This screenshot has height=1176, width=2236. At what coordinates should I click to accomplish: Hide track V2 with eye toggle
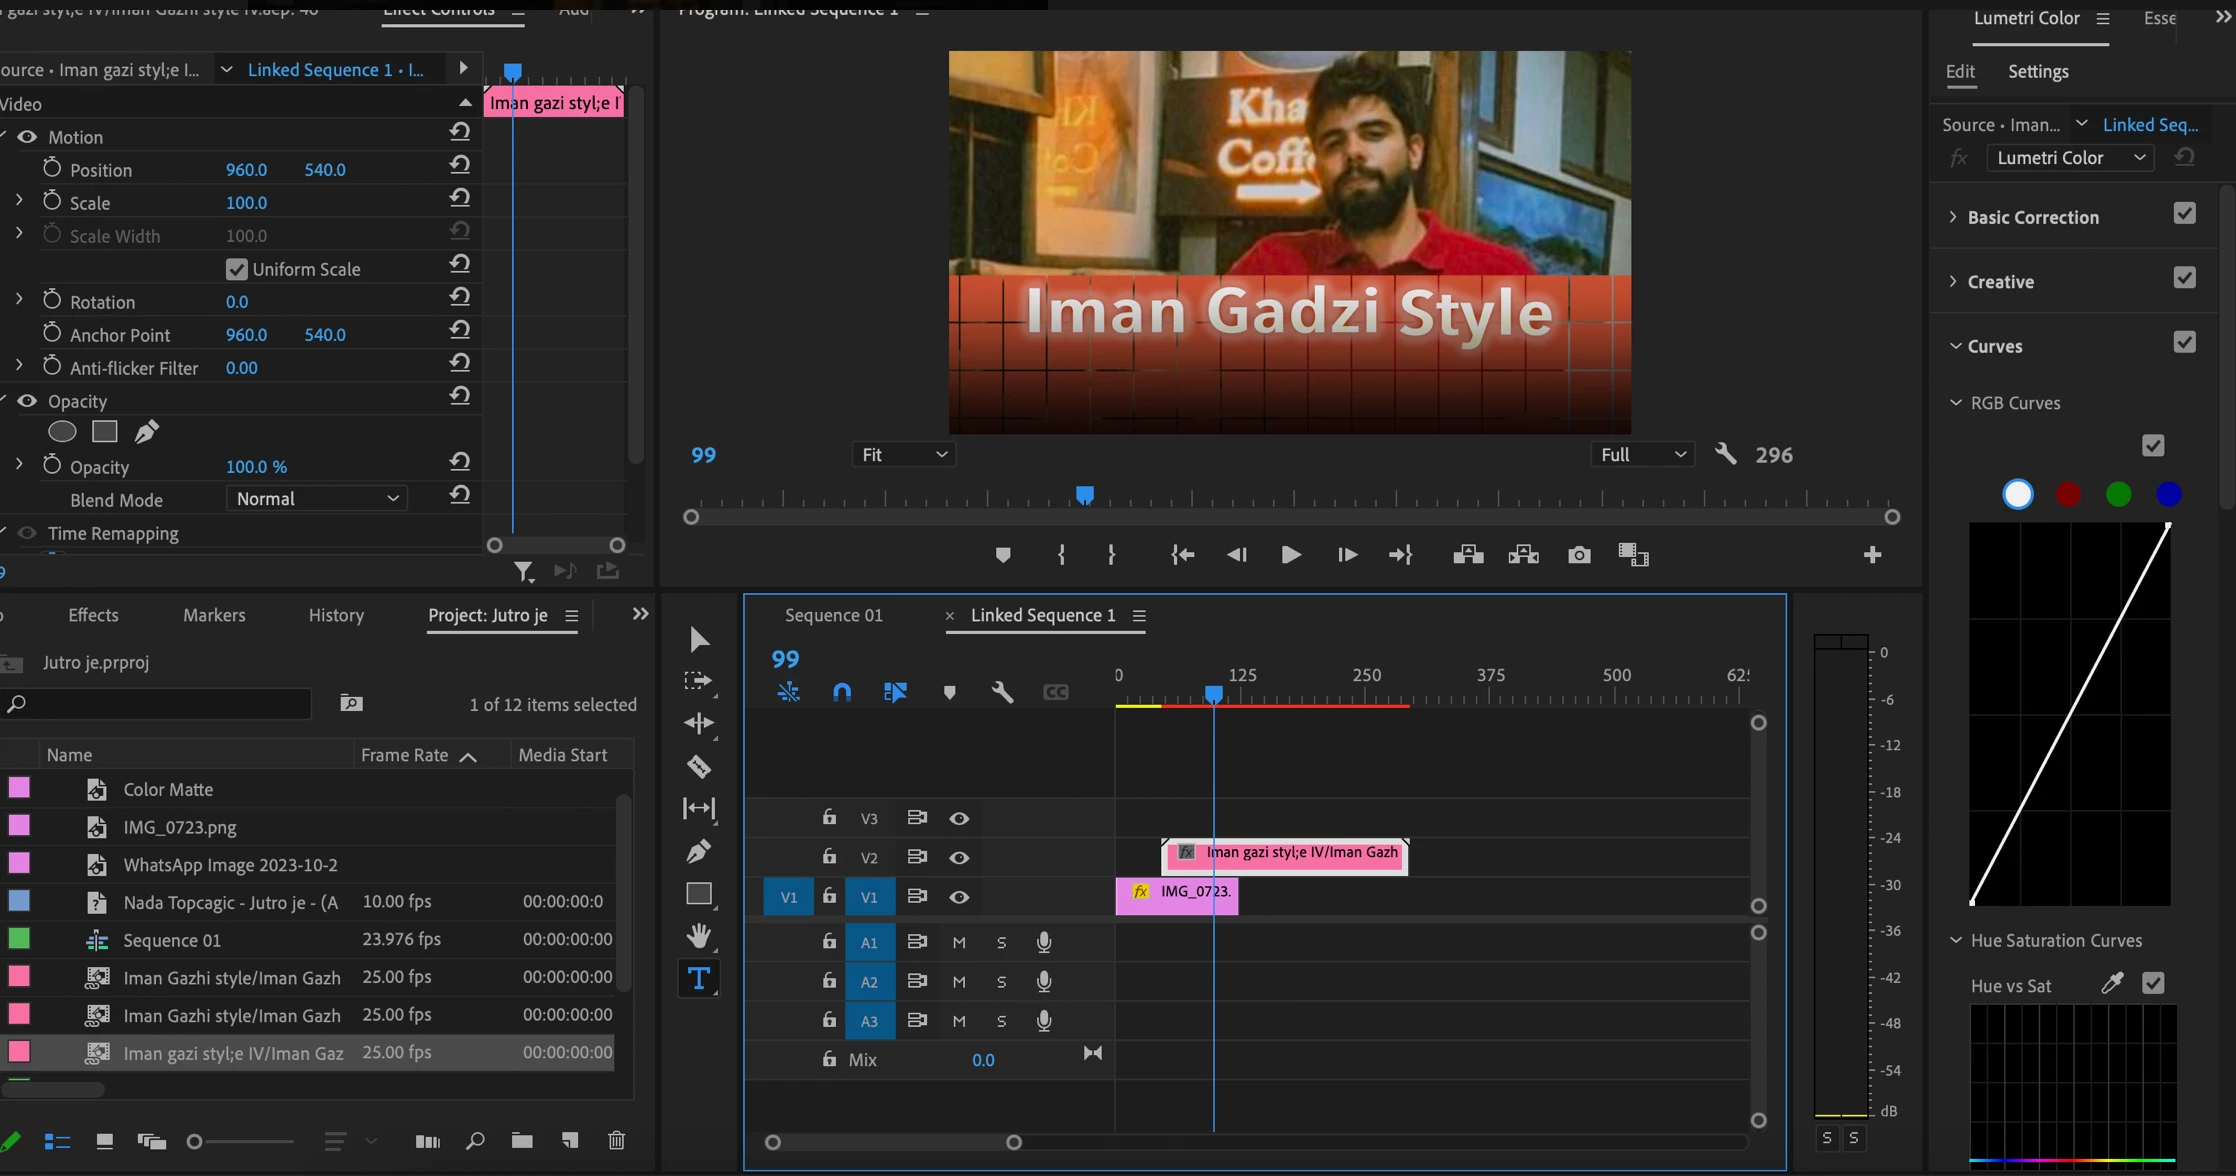(x=959, y=857)
